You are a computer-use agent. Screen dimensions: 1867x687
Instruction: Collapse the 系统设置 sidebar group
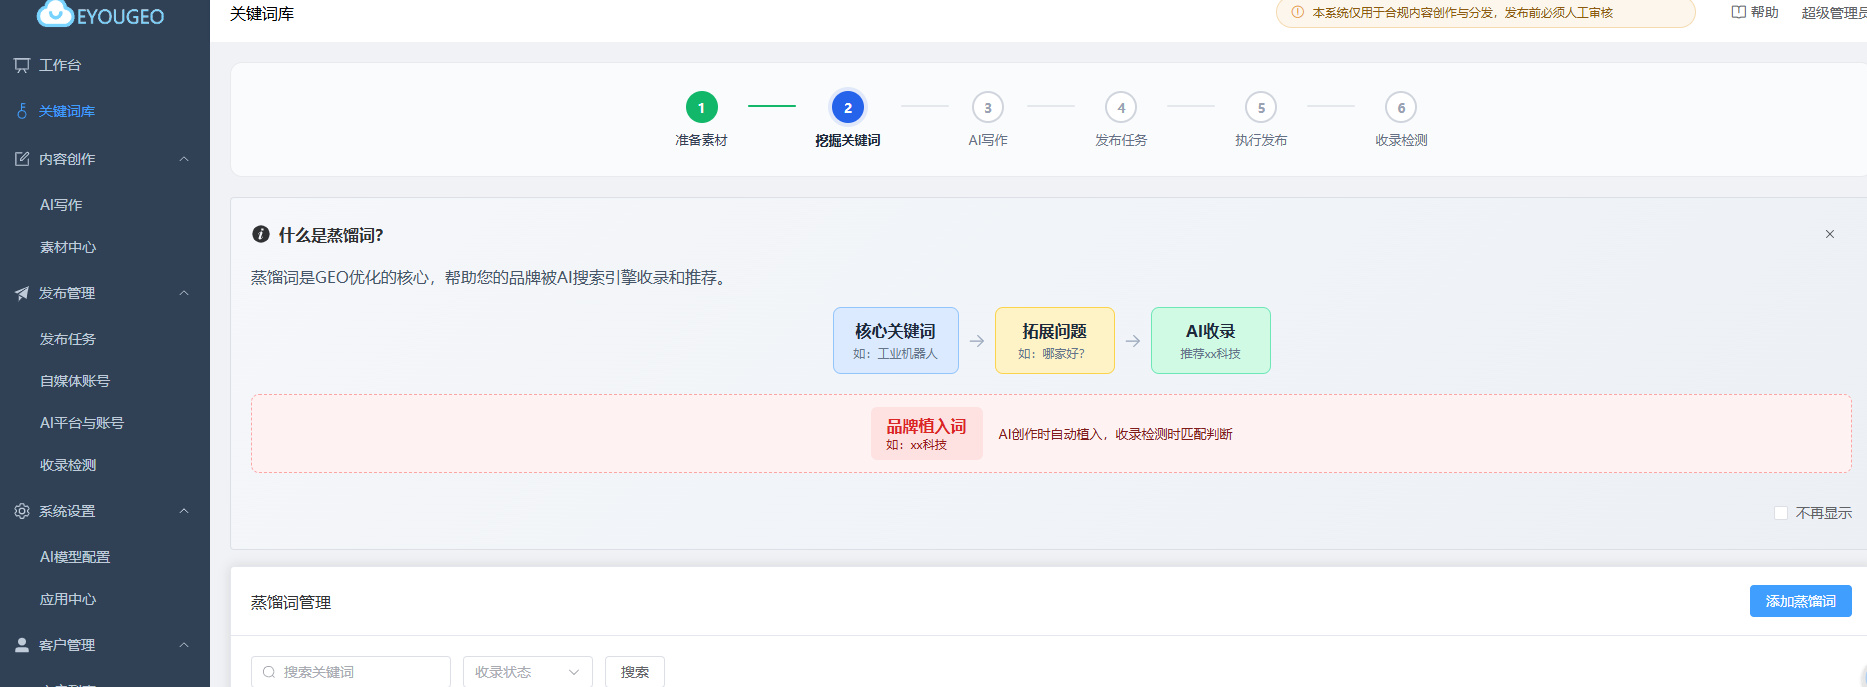(x=184, y=511)
